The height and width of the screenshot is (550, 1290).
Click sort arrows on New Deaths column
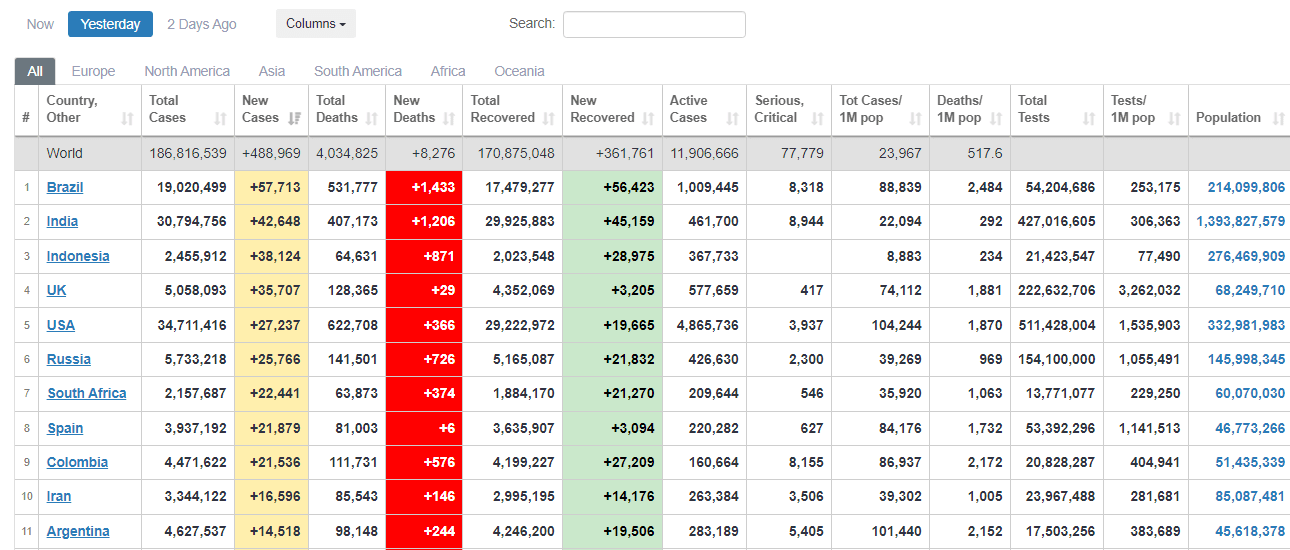(x=449, y=119)
